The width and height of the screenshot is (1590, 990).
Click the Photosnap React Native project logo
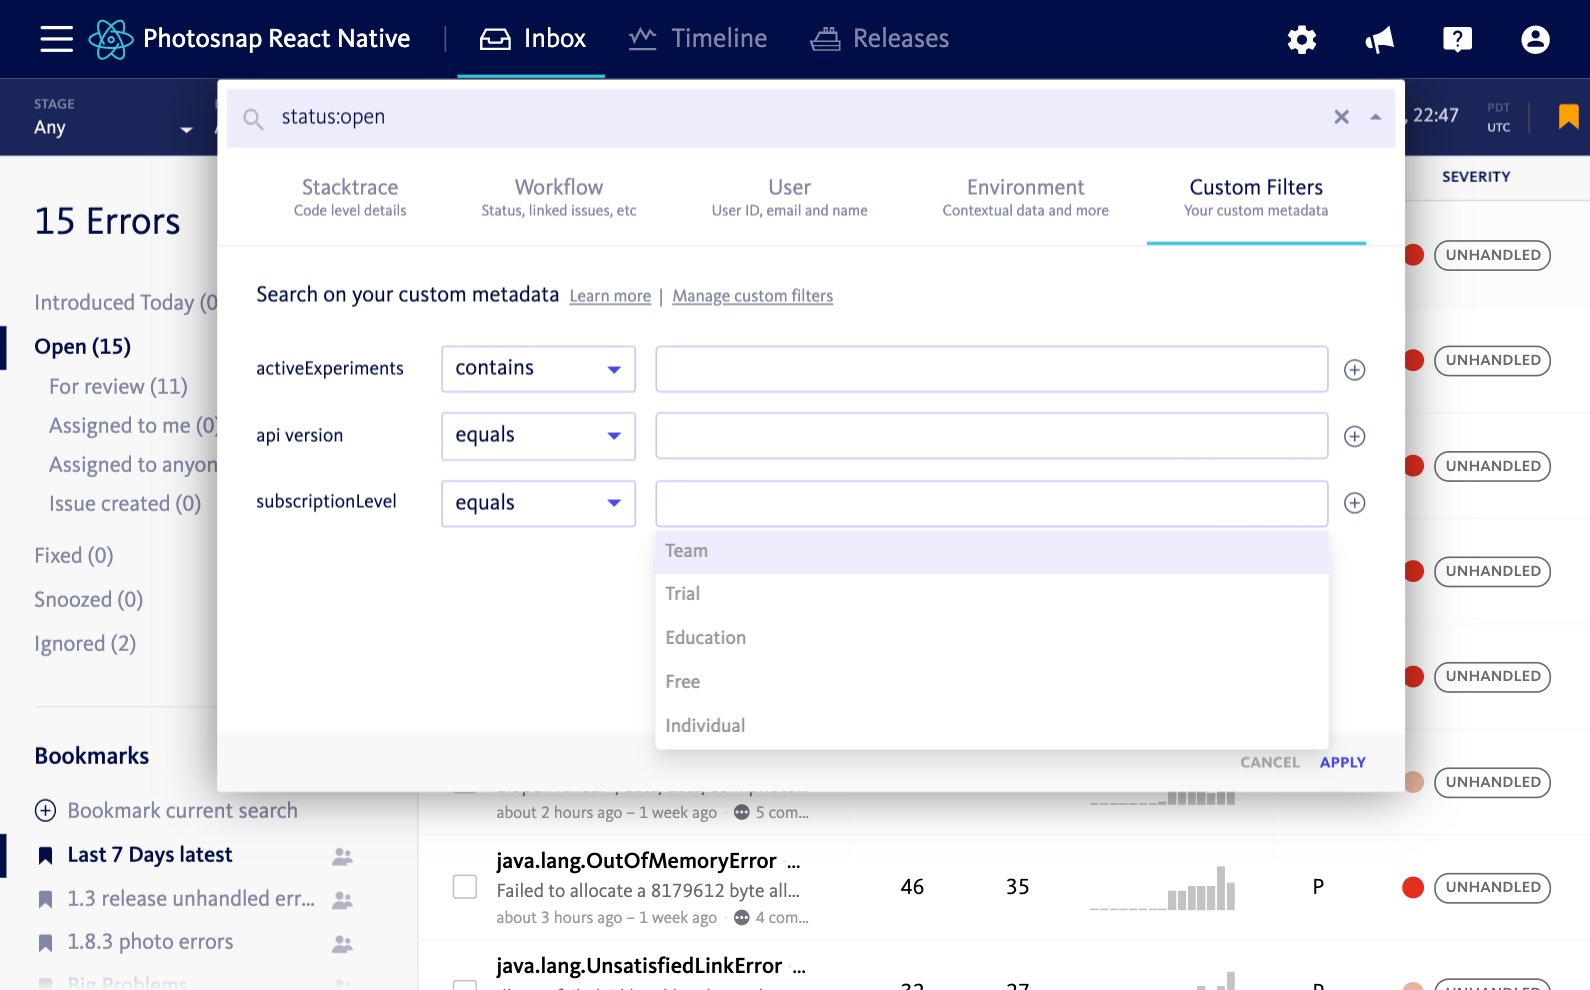coord(110,39)
